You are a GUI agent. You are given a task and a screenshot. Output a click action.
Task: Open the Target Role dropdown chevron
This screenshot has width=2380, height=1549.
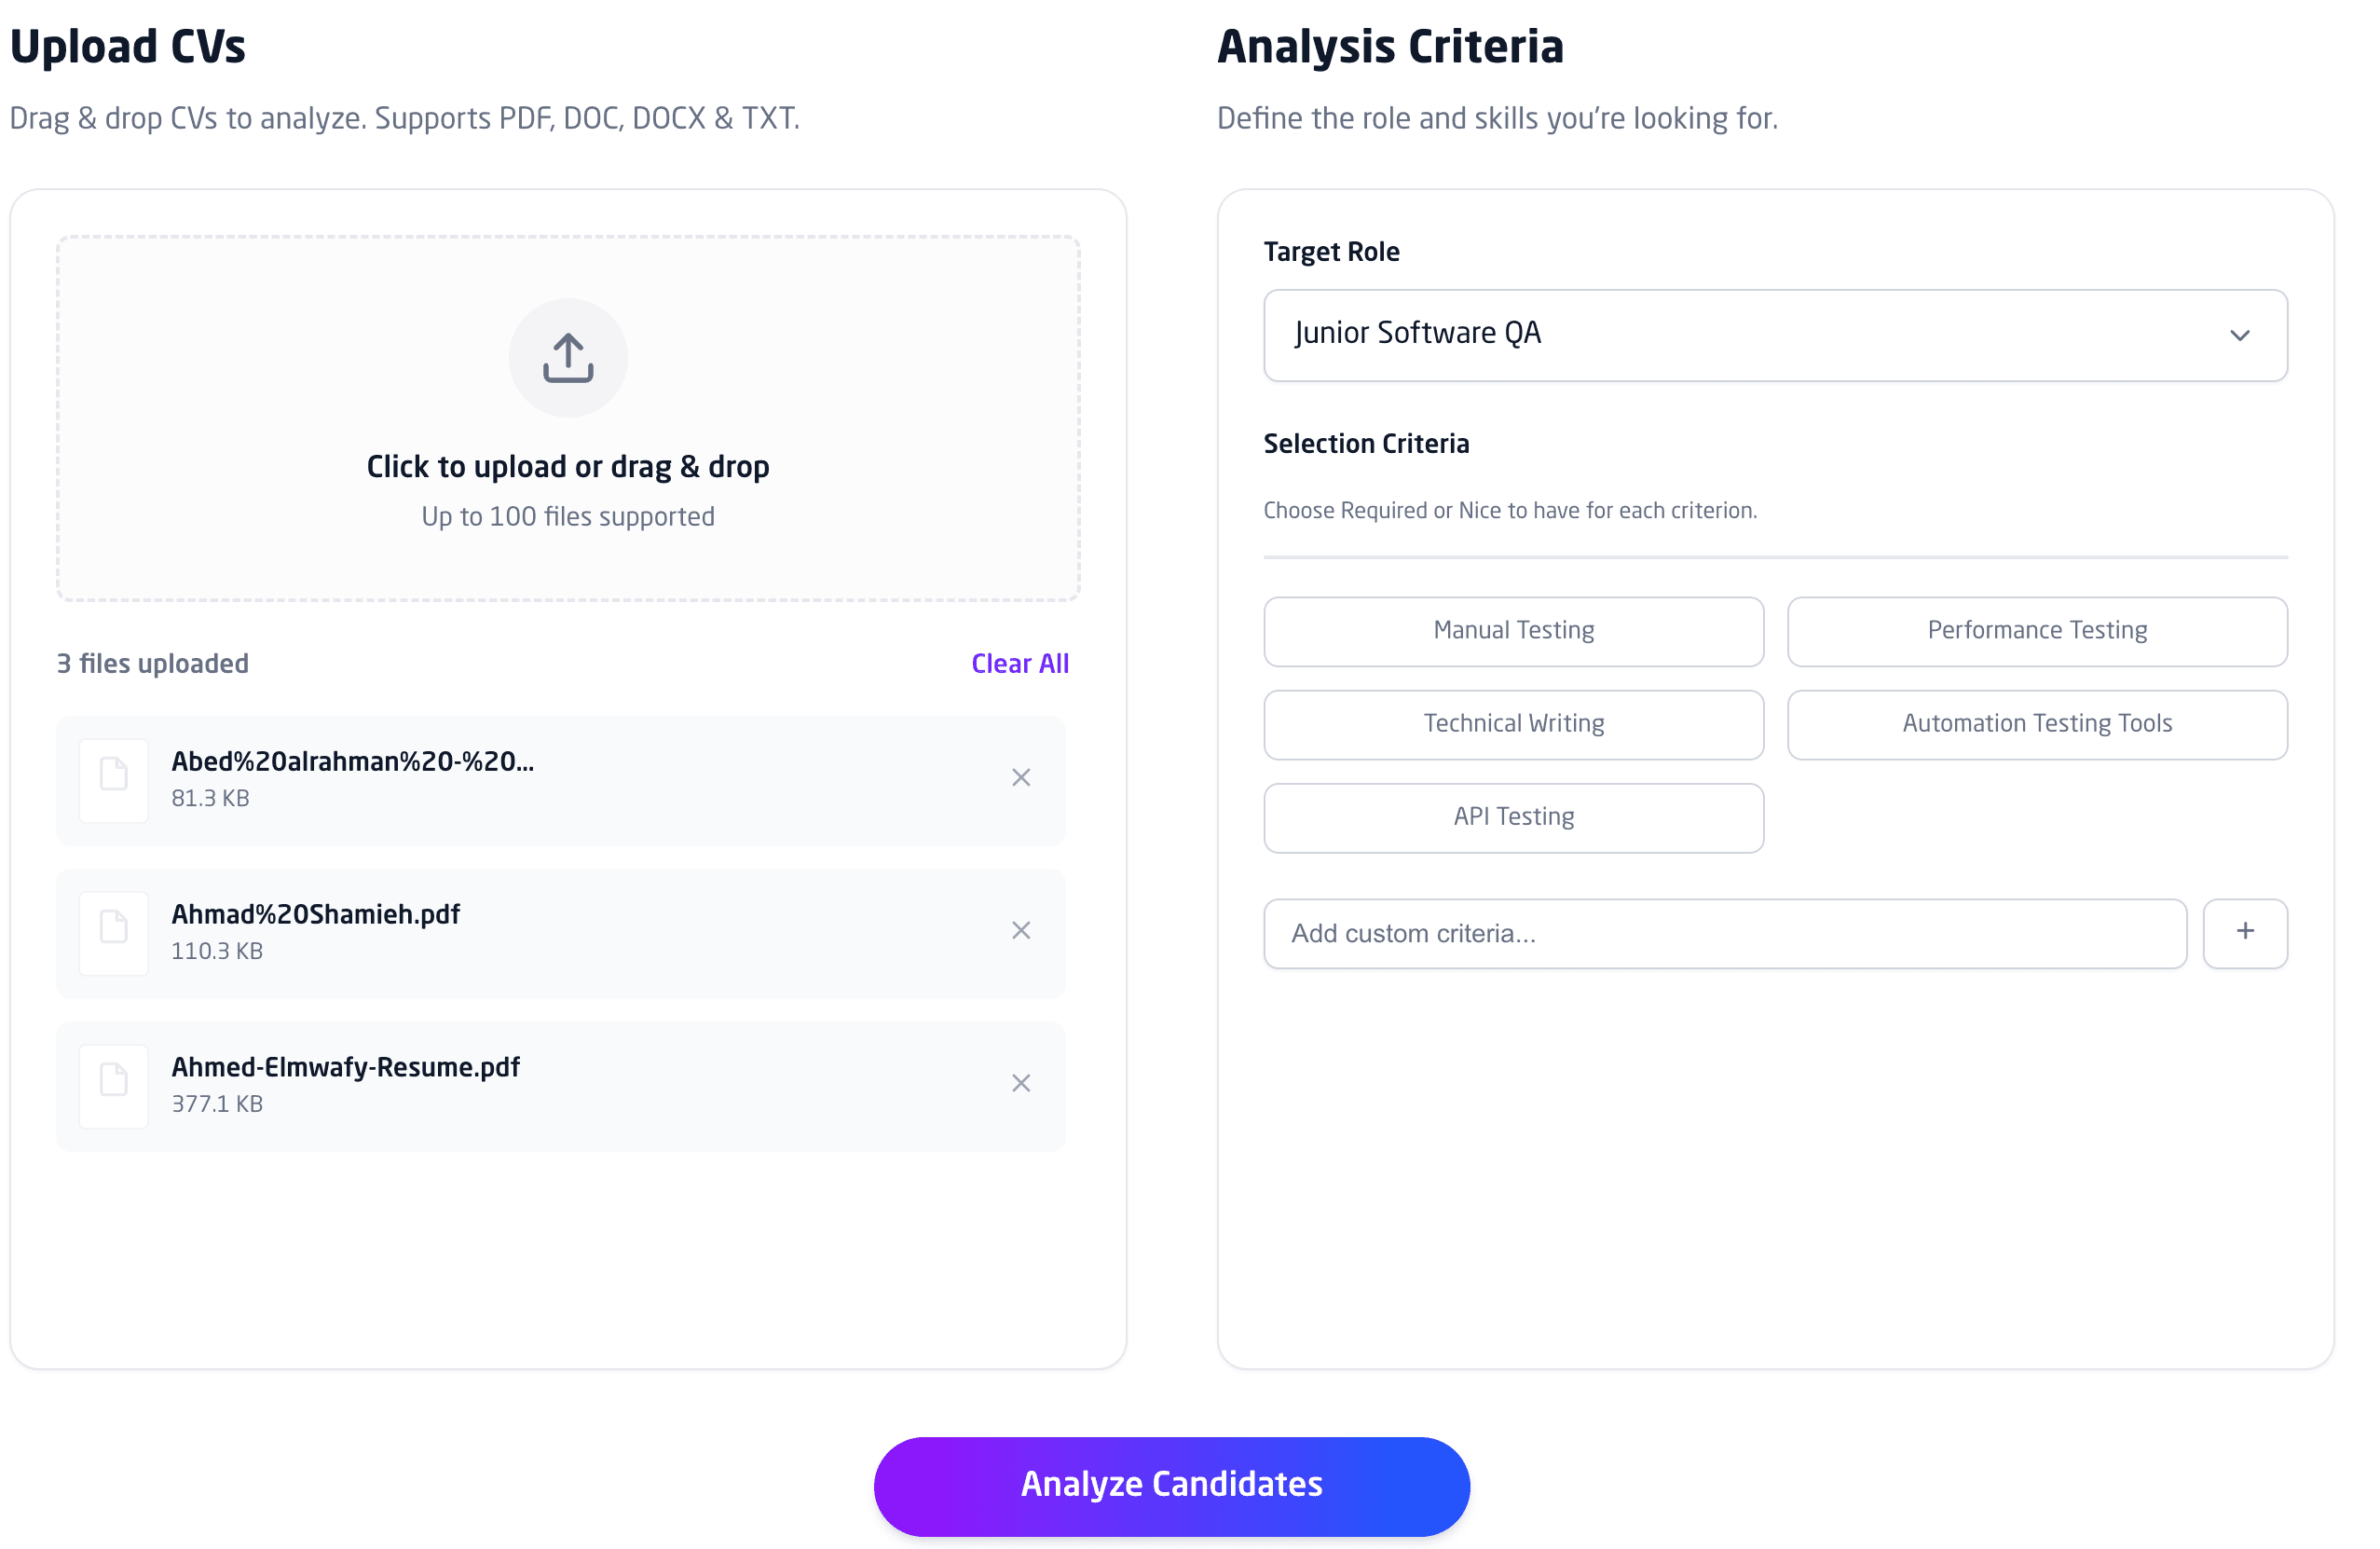(2240, 336)
